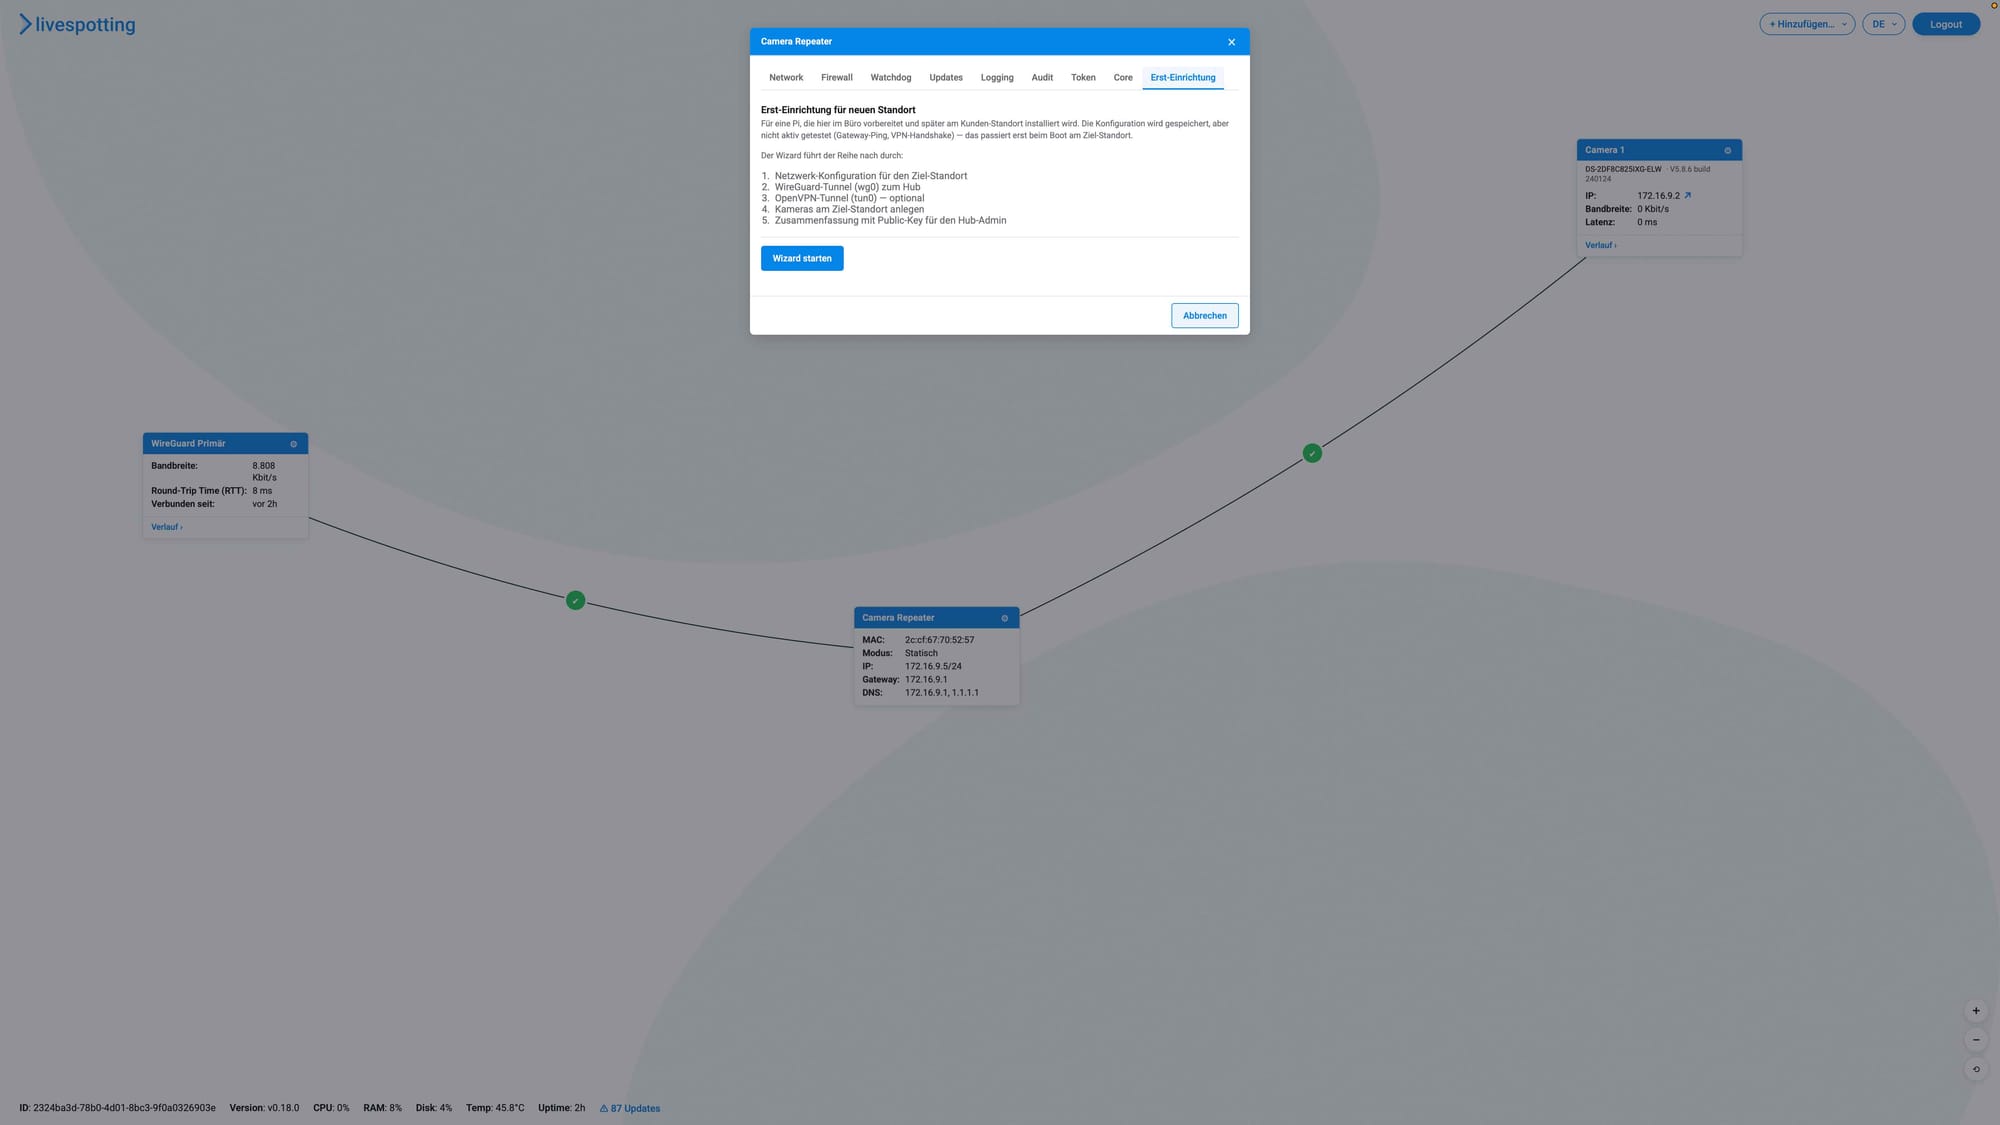Zoom in with the plus button

click(1976, 1011)
